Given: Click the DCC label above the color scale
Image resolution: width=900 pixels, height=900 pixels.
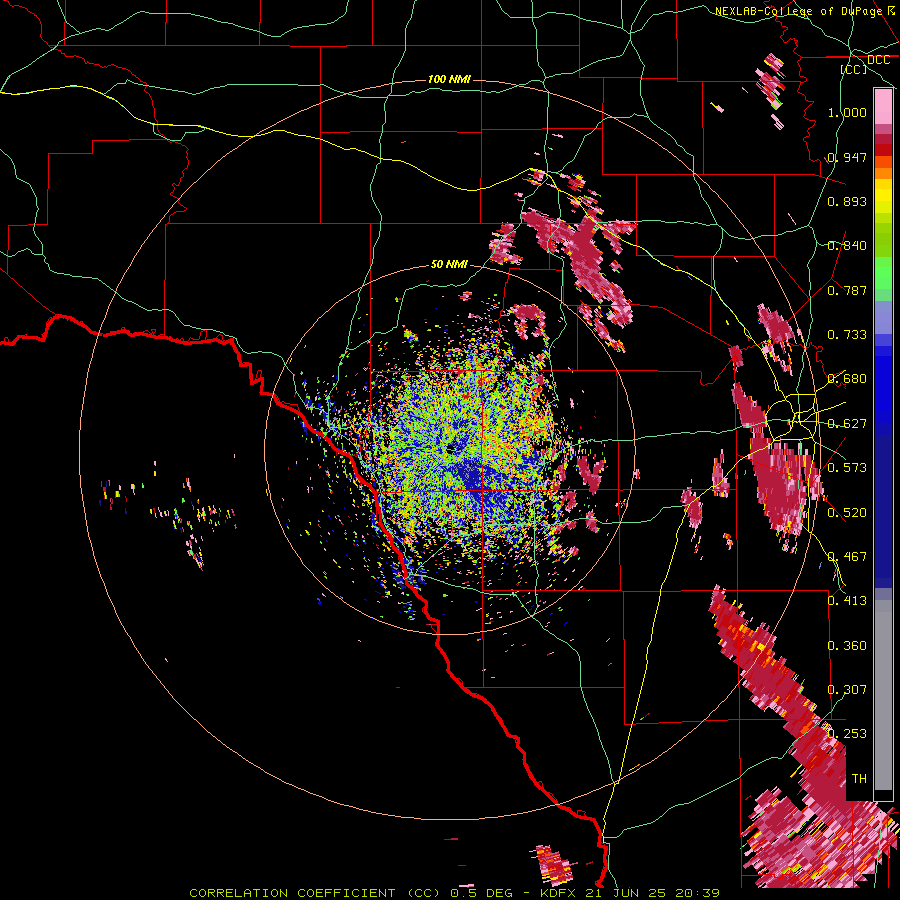Looking at the screenshot, I should tap(878, 60).
